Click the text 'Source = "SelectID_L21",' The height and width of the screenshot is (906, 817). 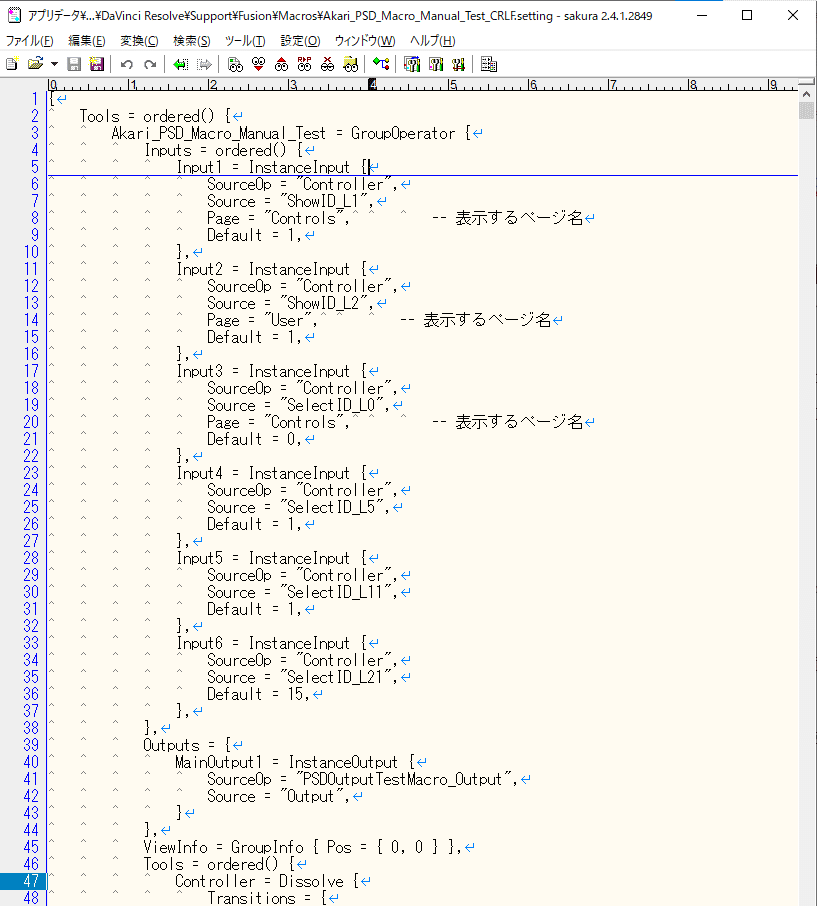pos(303,677)
